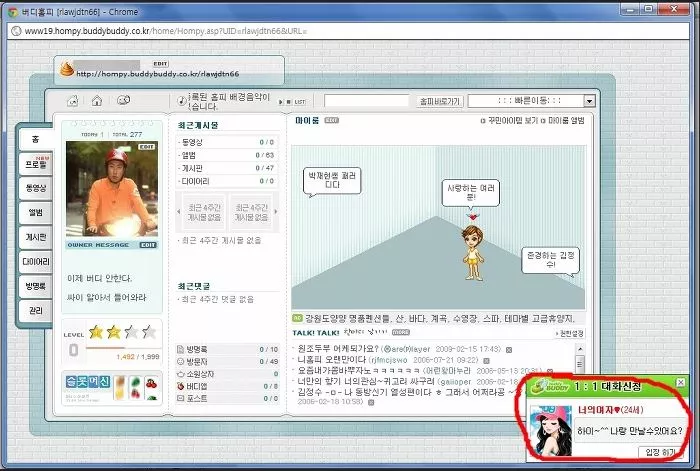
Task: Close the 1:1 대화신청 popup
Action: 680,383
